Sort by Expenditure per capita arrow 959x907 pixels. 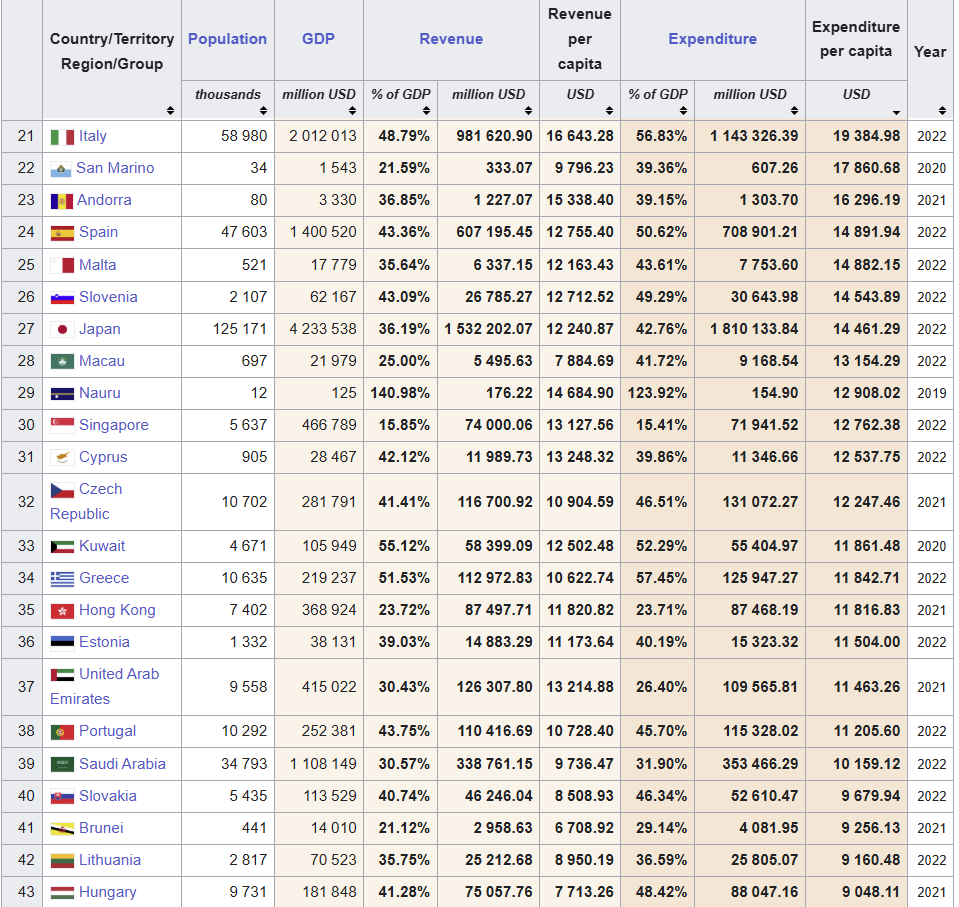(896, 112)
